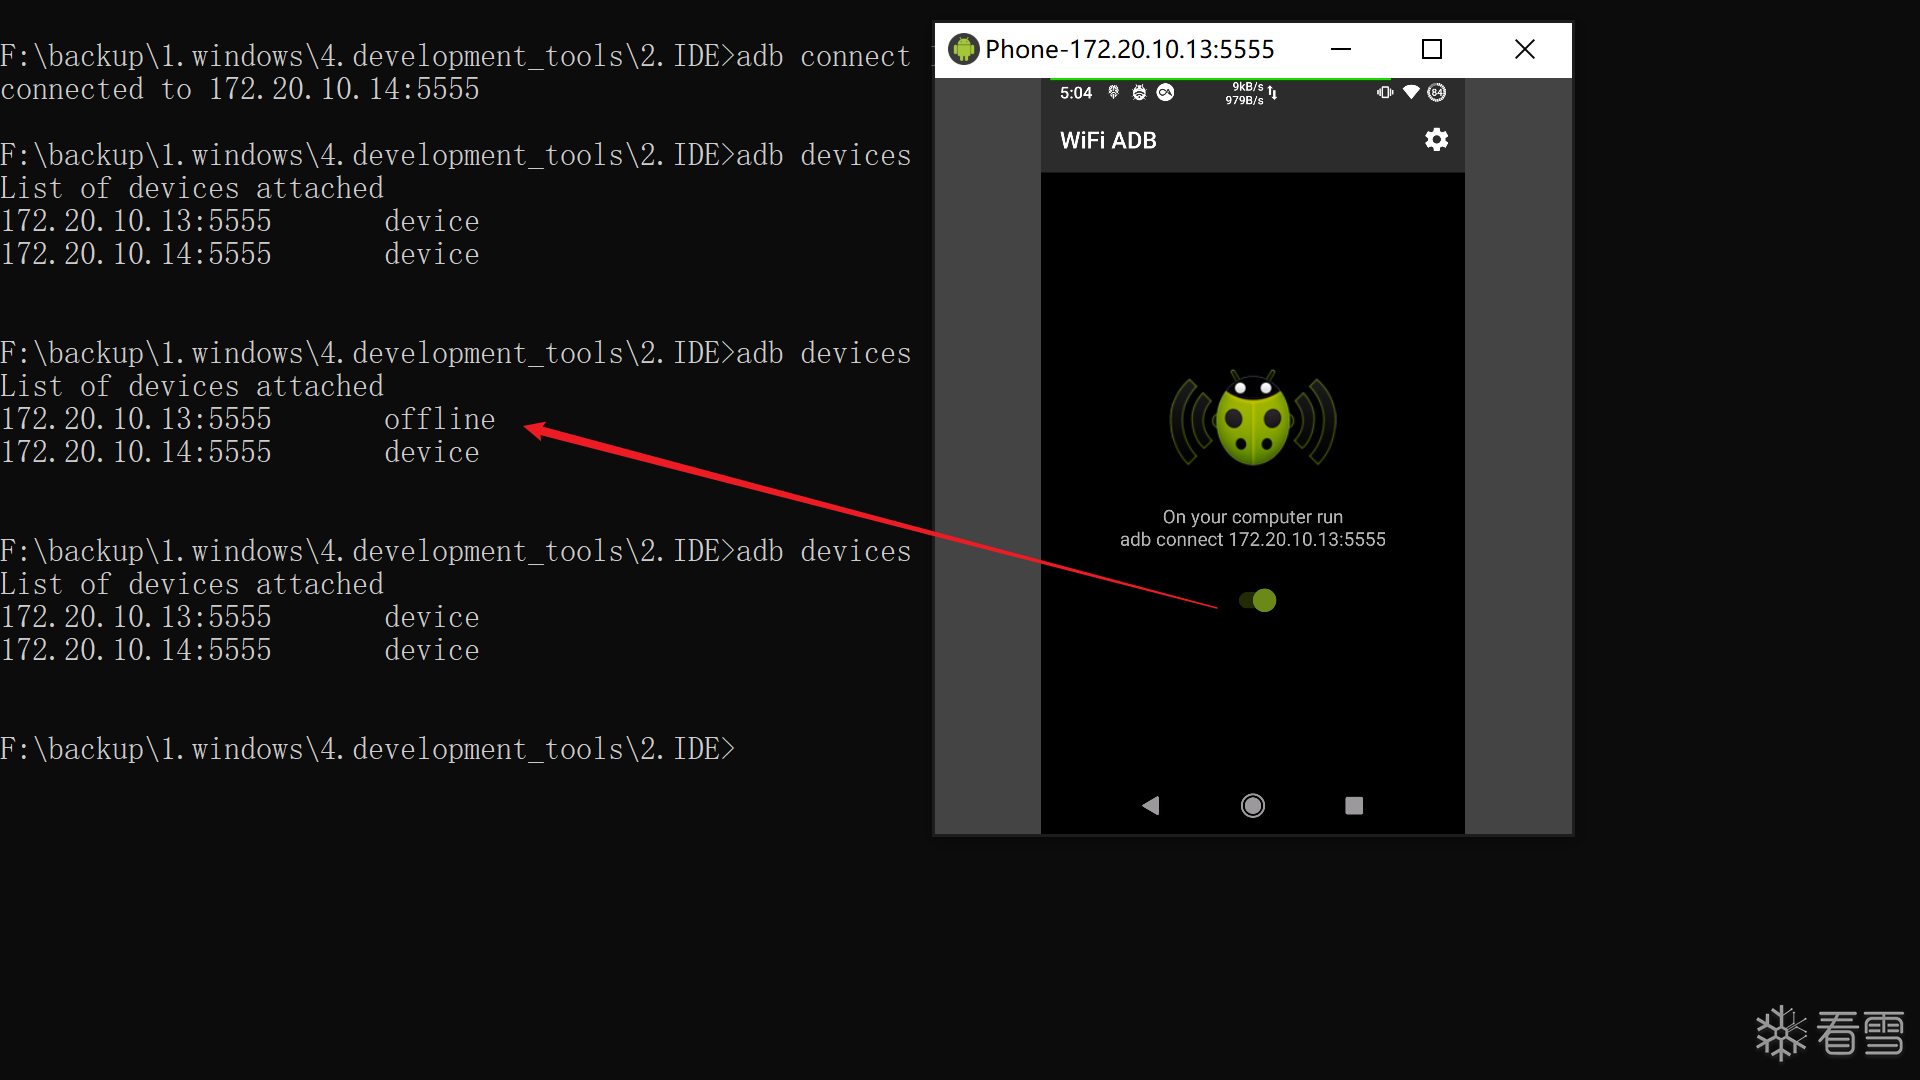Minimize the Phone-172.20.10.13:5555 window

pyautogui.click(x=1341, y=49)
